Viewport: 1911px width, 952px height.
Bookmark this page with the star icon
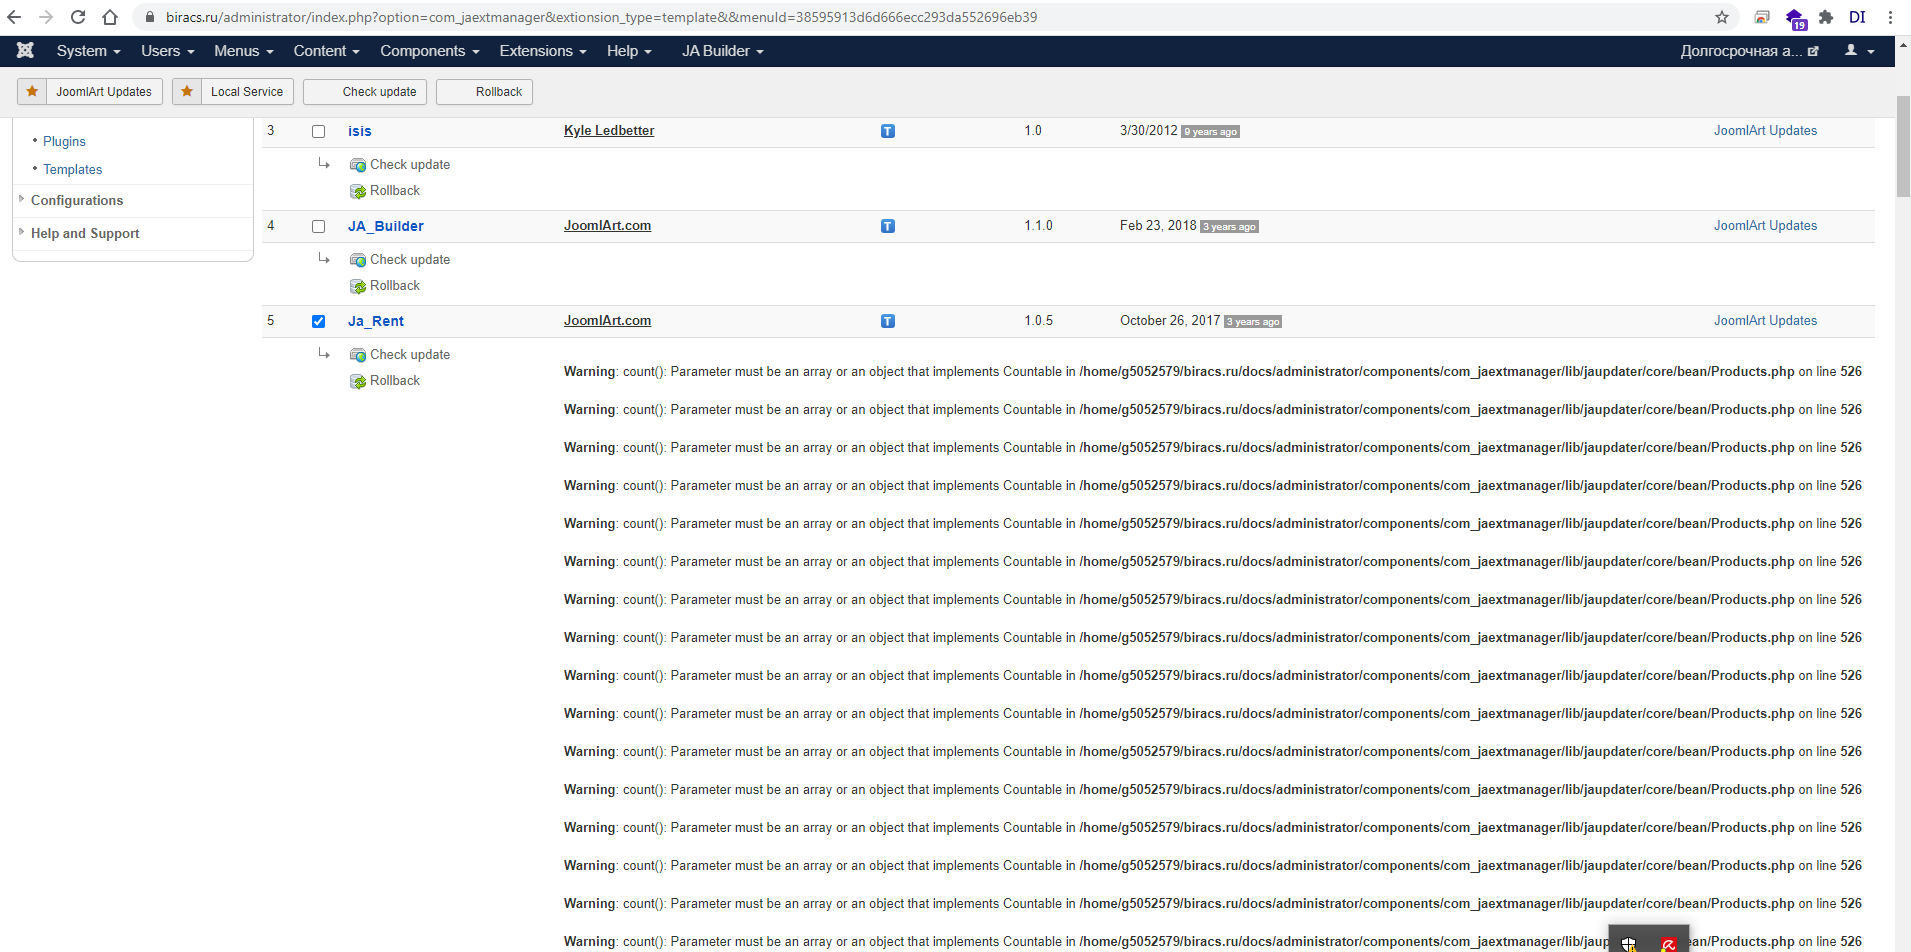(1722, 17)
